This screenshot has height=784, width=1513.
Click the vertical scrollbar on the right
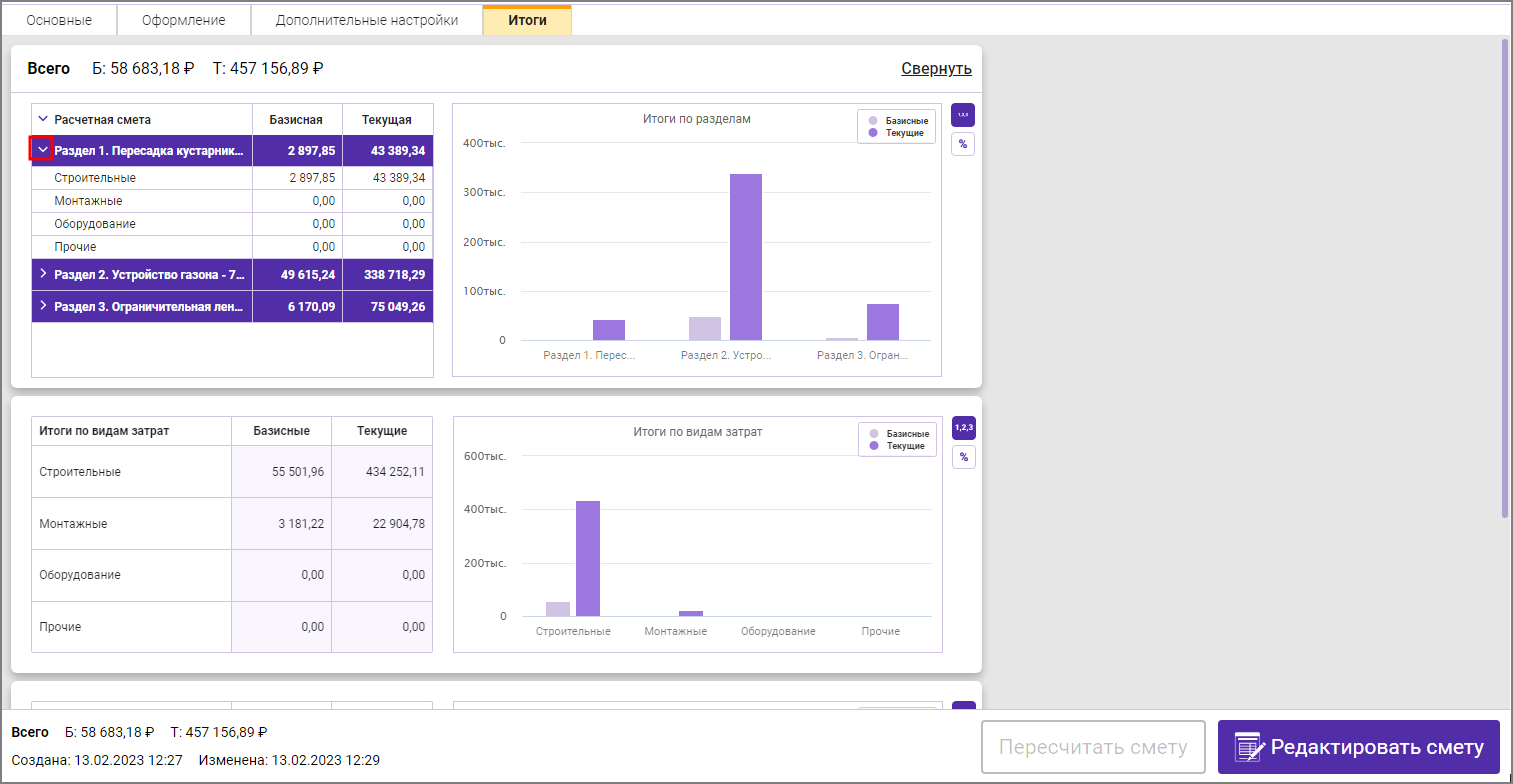point(1505,280)
